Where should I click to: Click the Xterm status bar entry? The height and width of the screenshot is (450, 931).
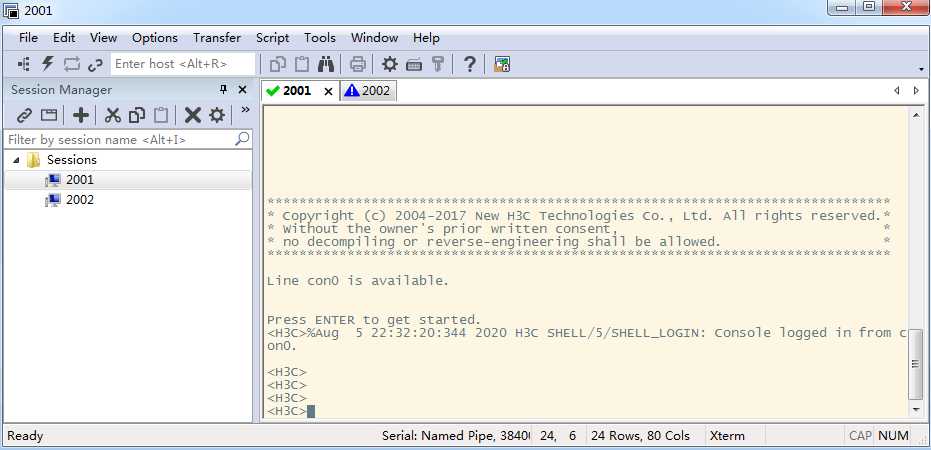(727, 436)
